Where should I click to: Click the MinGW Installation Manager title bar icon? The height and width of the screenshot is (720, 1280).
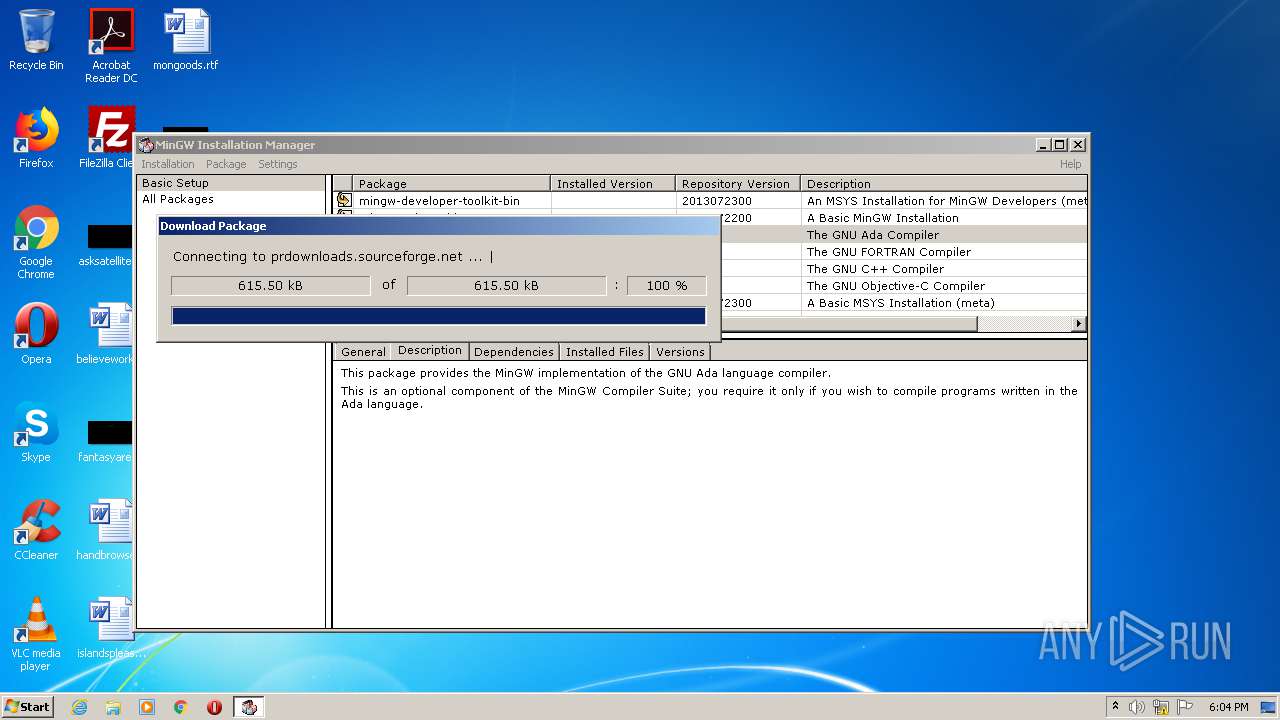146,145
